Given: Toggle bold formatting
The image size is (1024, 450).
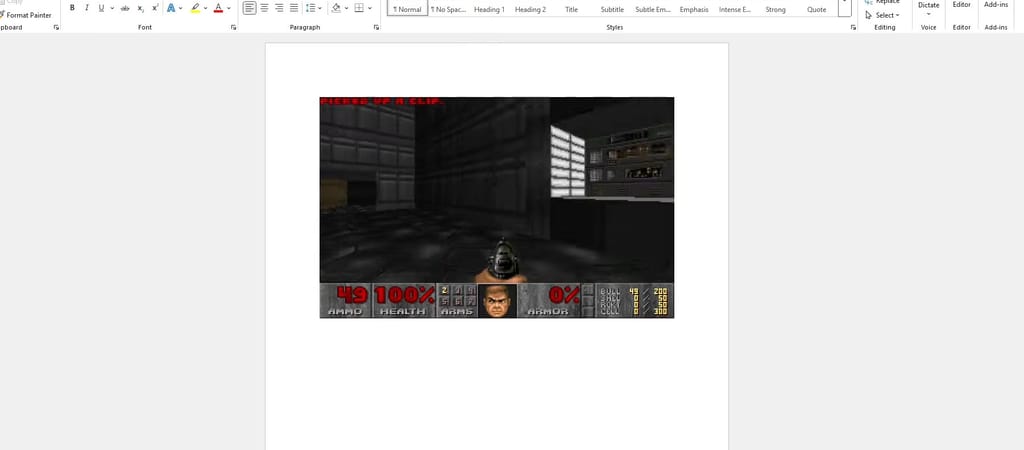Looking at the screenshot, I should click(72, 8).
